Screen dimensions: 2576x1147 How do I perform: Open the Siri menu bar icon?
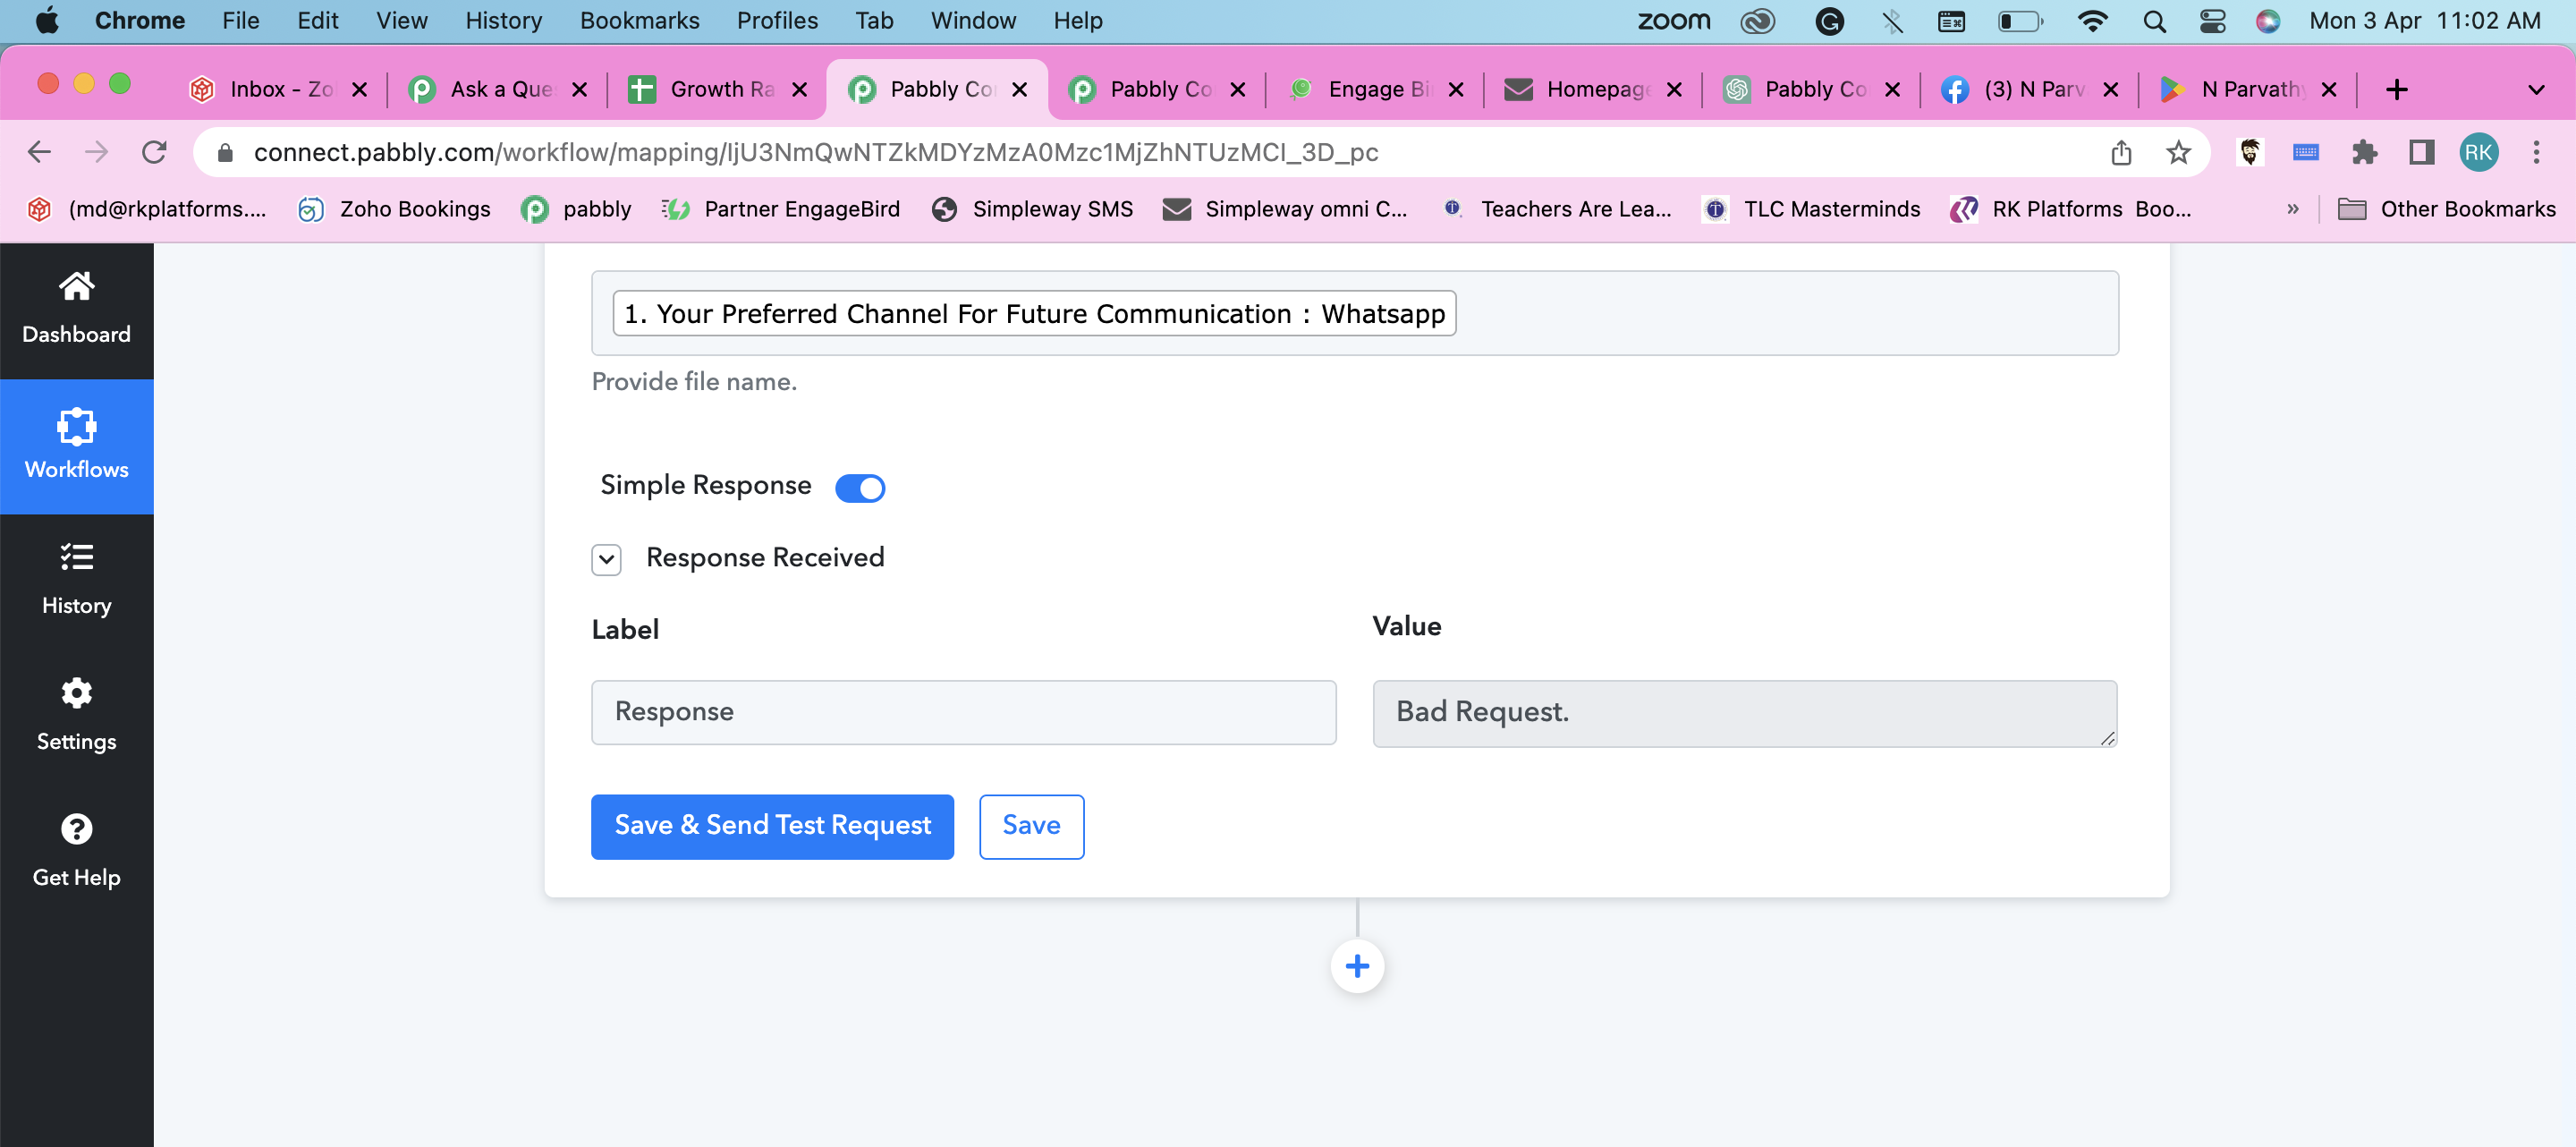(2268, 21)
